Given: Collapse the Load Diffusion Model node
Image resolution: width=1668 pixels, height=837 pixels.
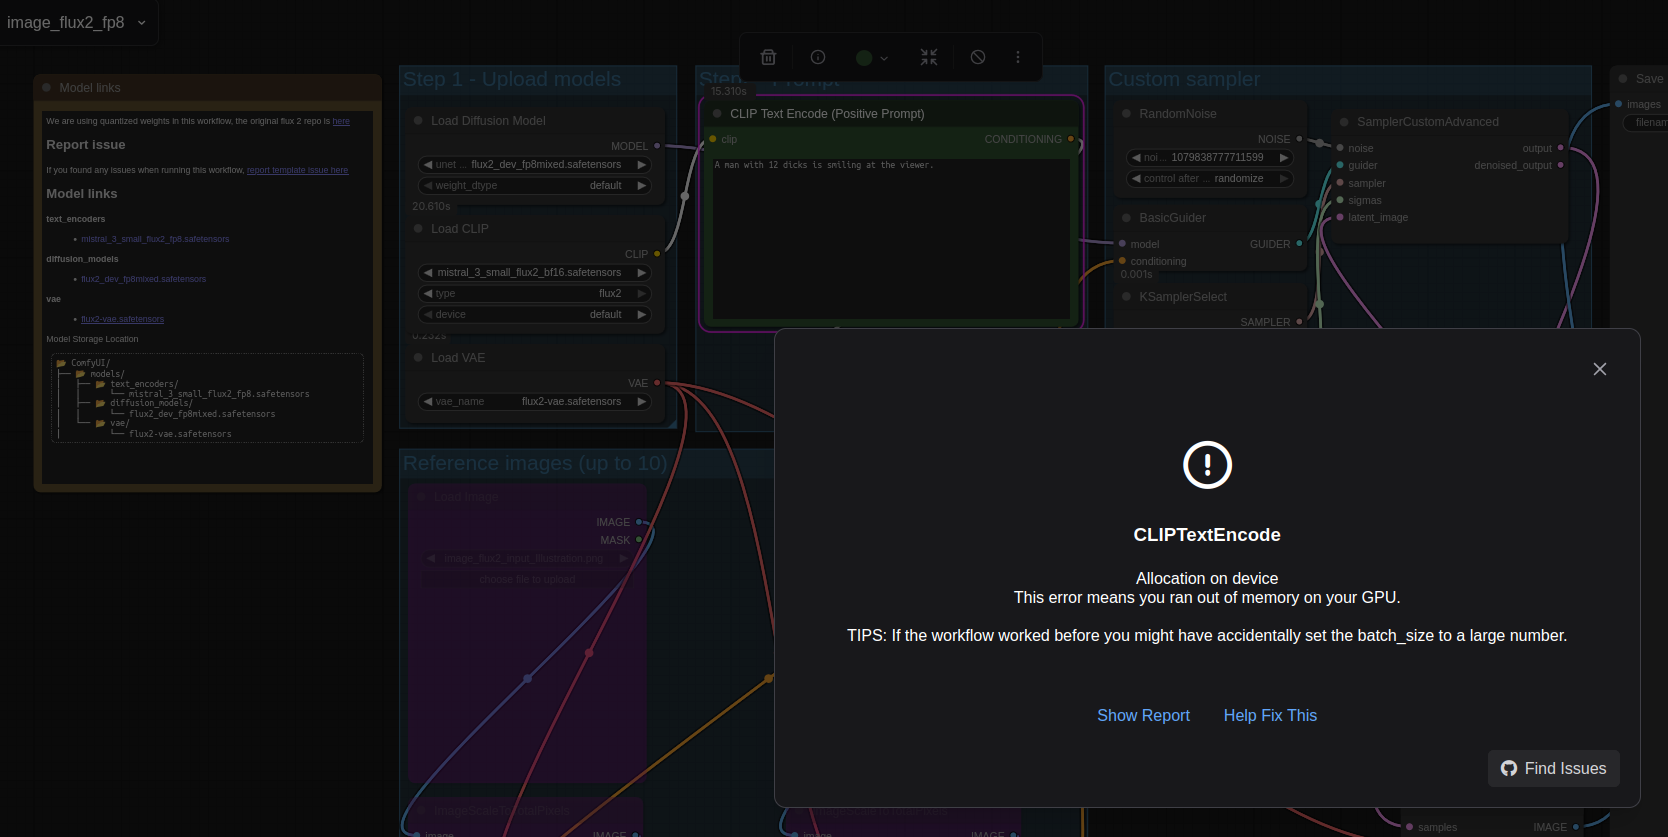Looking at the screenshot, I should pos(418,121).
